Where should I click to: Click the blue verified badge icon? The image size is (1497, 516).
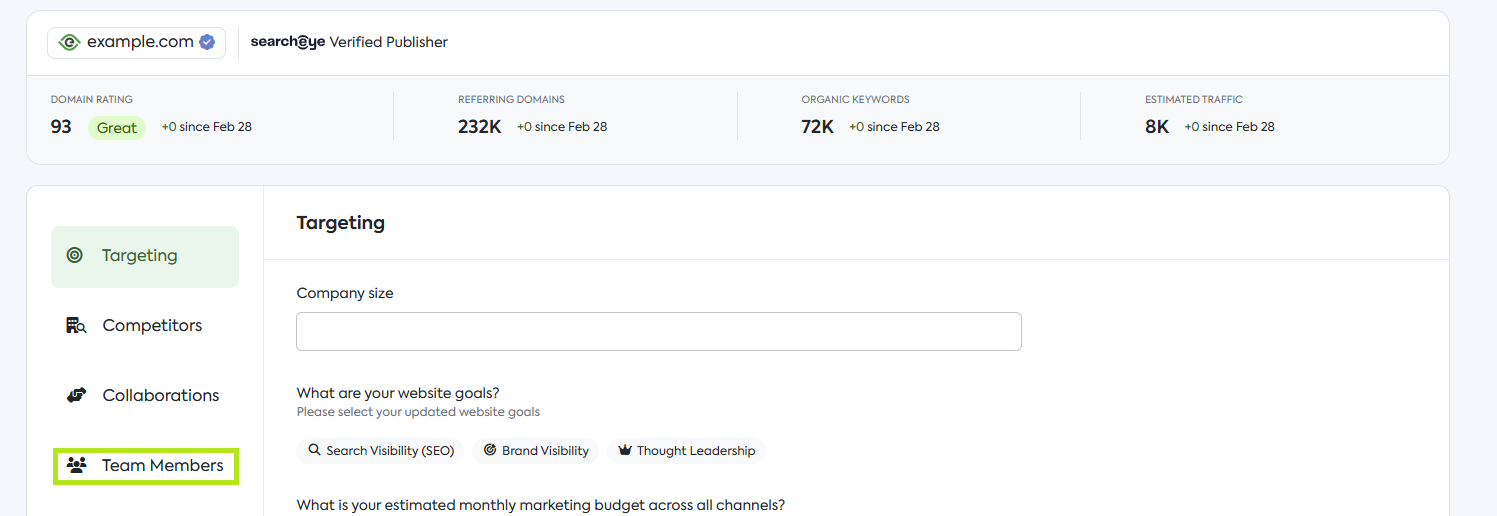coord(207,42)
